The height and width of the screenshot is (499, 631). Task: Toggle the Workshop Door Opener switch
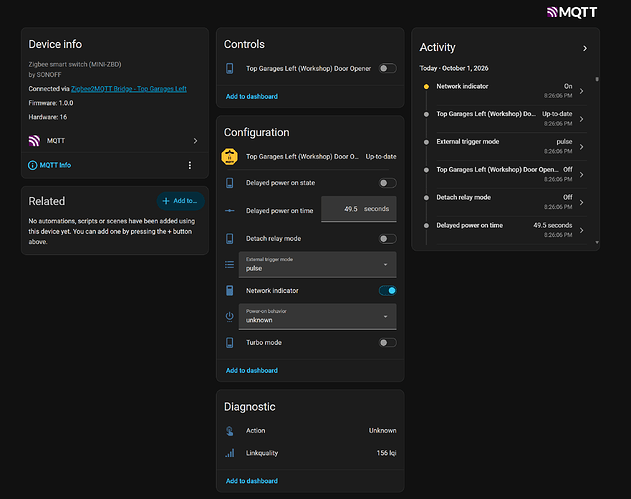point(388,68)
